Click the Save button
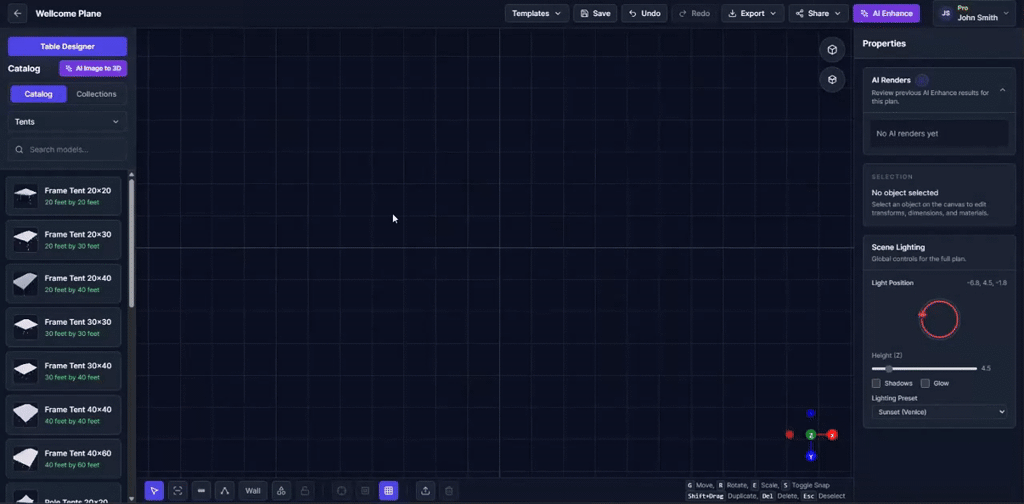Screen dimensions: 1024x504 (x=595, y=13)
